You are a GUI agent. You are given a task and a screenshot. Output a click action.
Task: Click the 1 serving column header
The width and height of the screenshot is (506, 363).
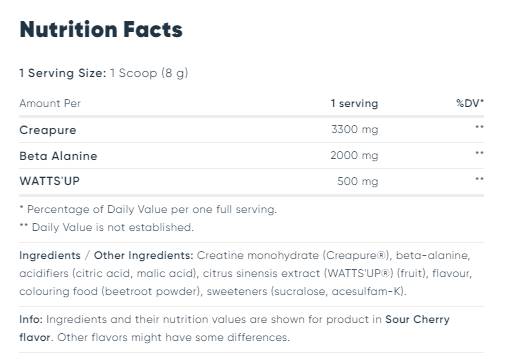click(x=354, y=103)
